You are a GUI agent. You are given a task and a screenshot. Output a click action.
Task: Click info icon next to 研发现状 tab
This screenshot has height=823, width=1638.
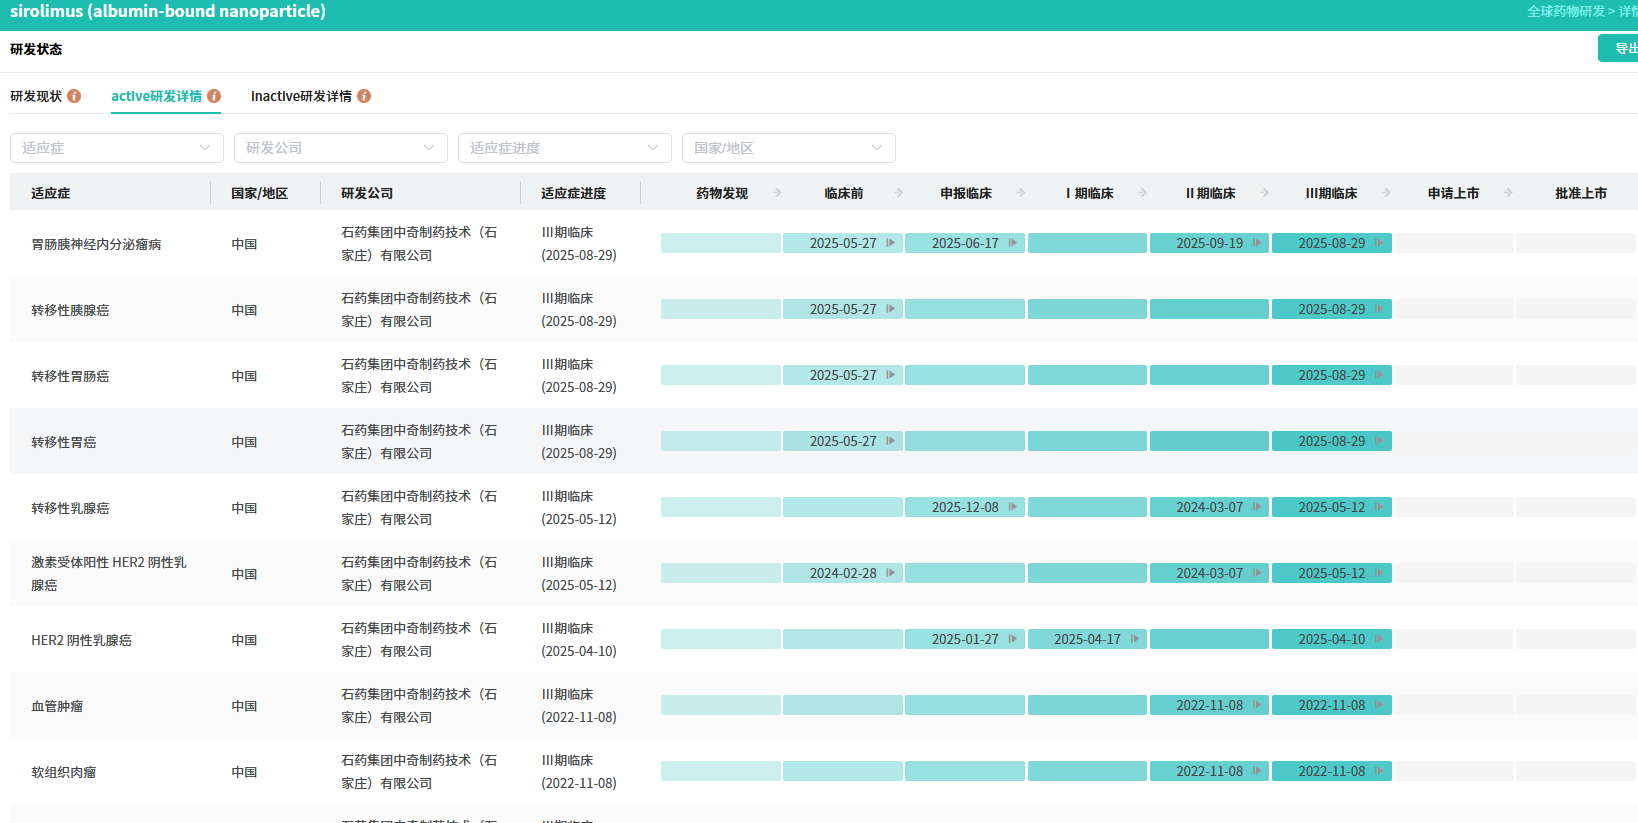click(74, 96)
